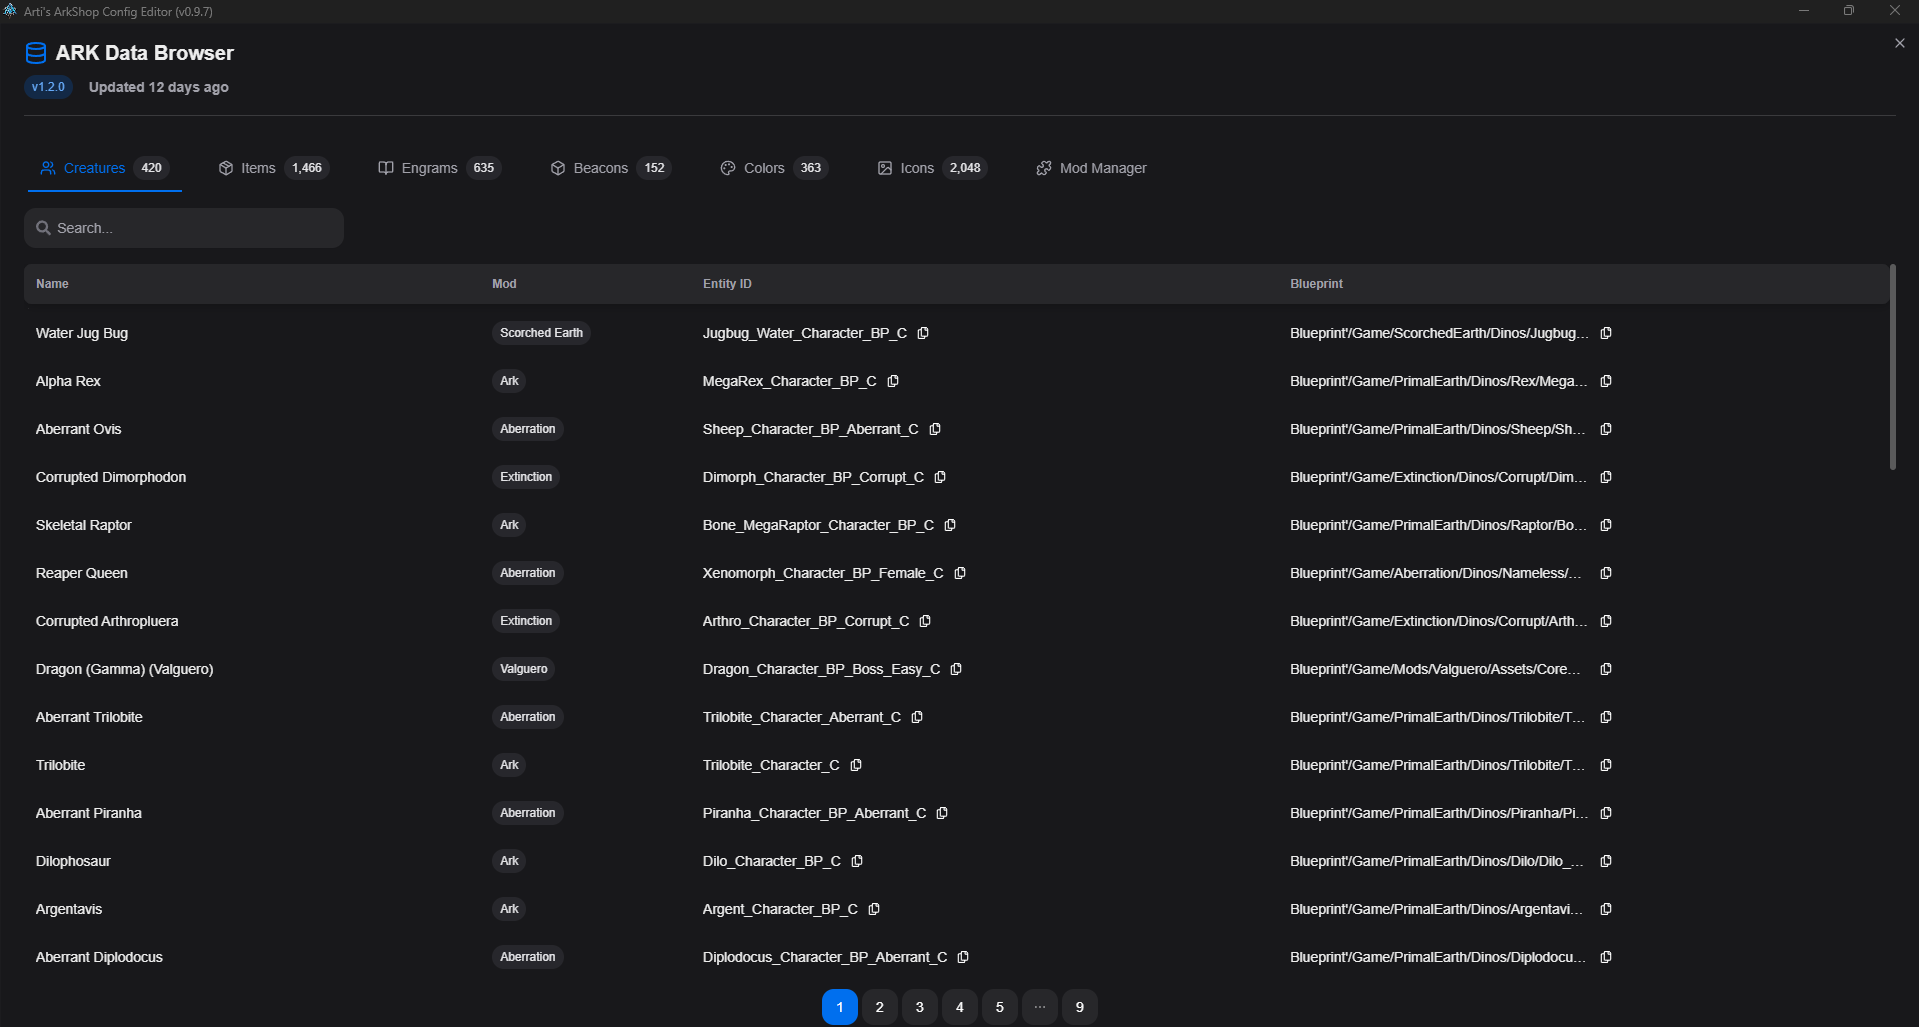Copy the Aberrant Diplodocus blueprint path

pyautogui.click(x=1606, y=957)
